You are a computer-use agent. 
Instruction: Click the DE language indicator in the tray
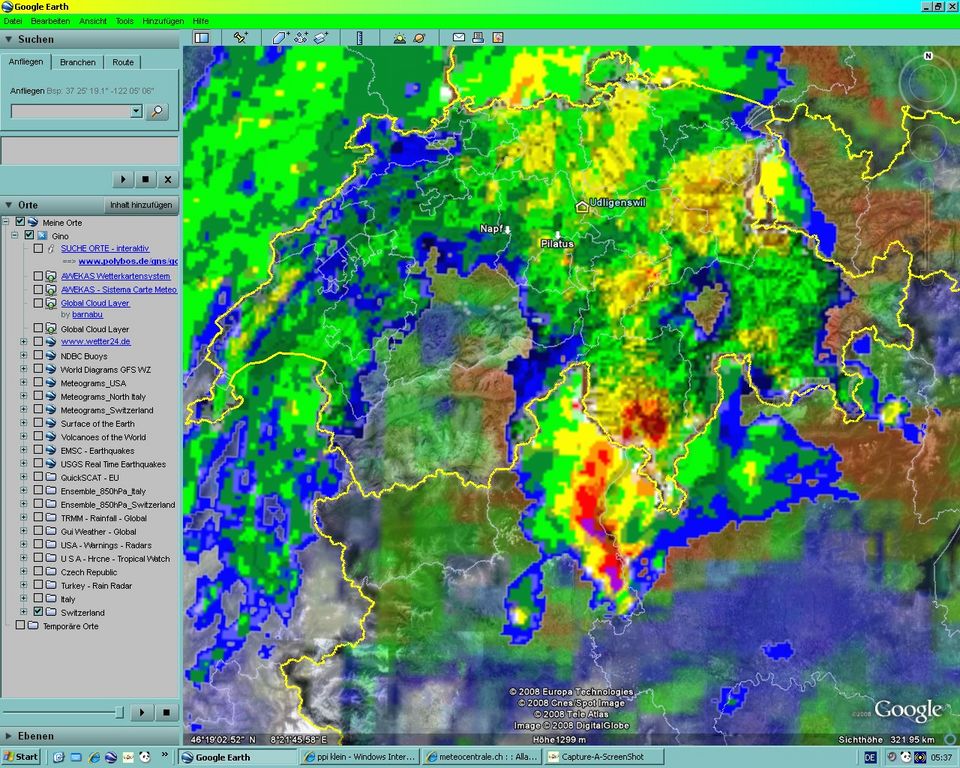pos(870,758)
